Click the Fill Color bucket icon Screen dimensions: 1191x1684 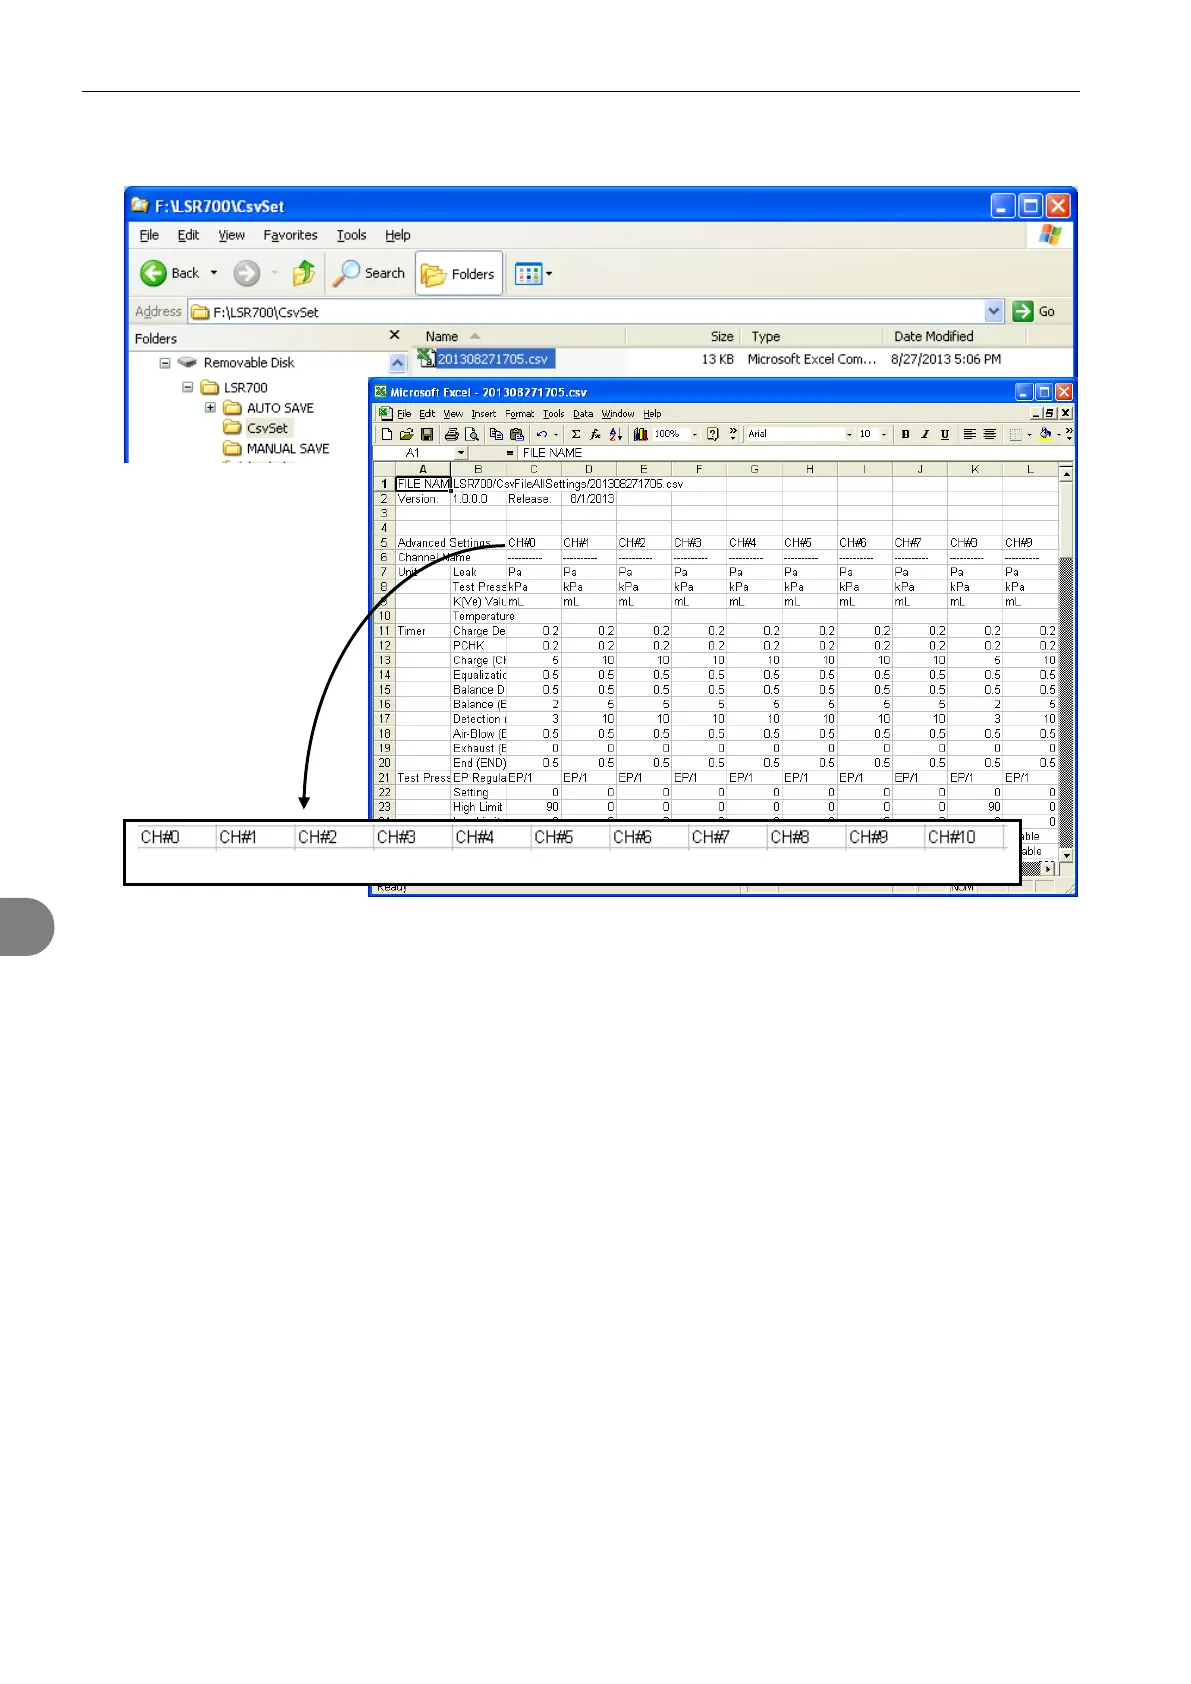click(1045, 434)
